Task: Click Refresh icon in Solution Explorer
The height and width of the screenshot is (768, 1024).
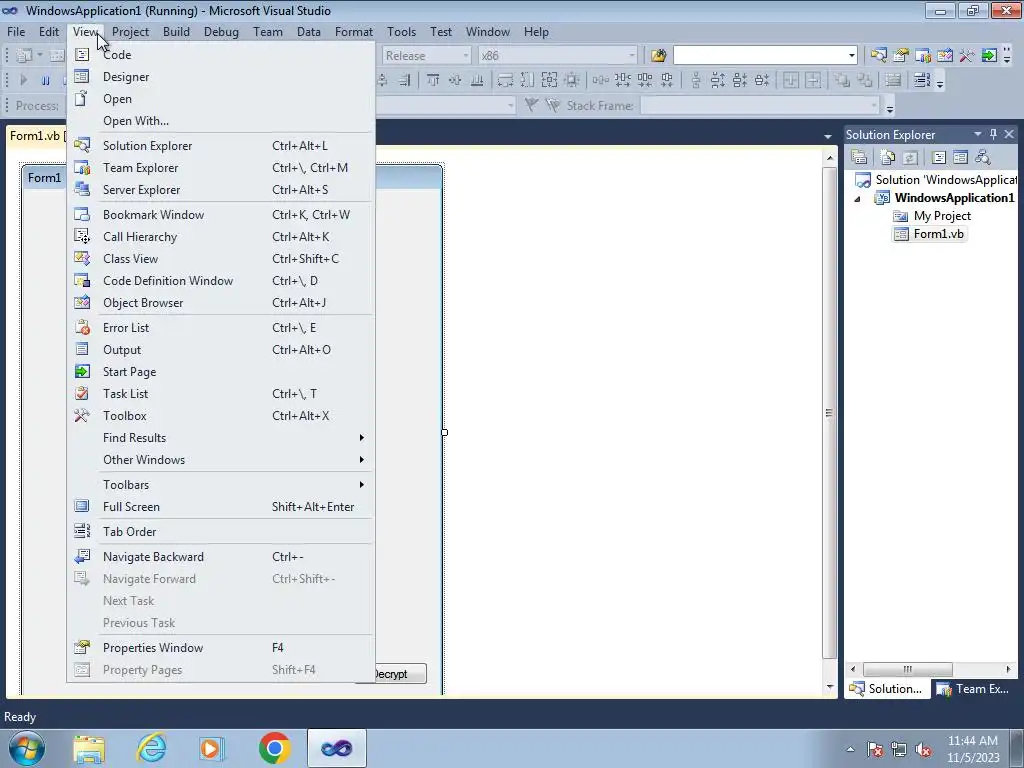Action: [x=910, y=157]
